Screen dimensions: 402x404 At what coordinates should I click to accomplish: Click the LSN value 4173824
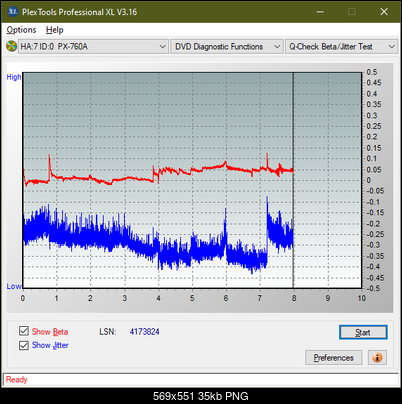tap(145, 332)
